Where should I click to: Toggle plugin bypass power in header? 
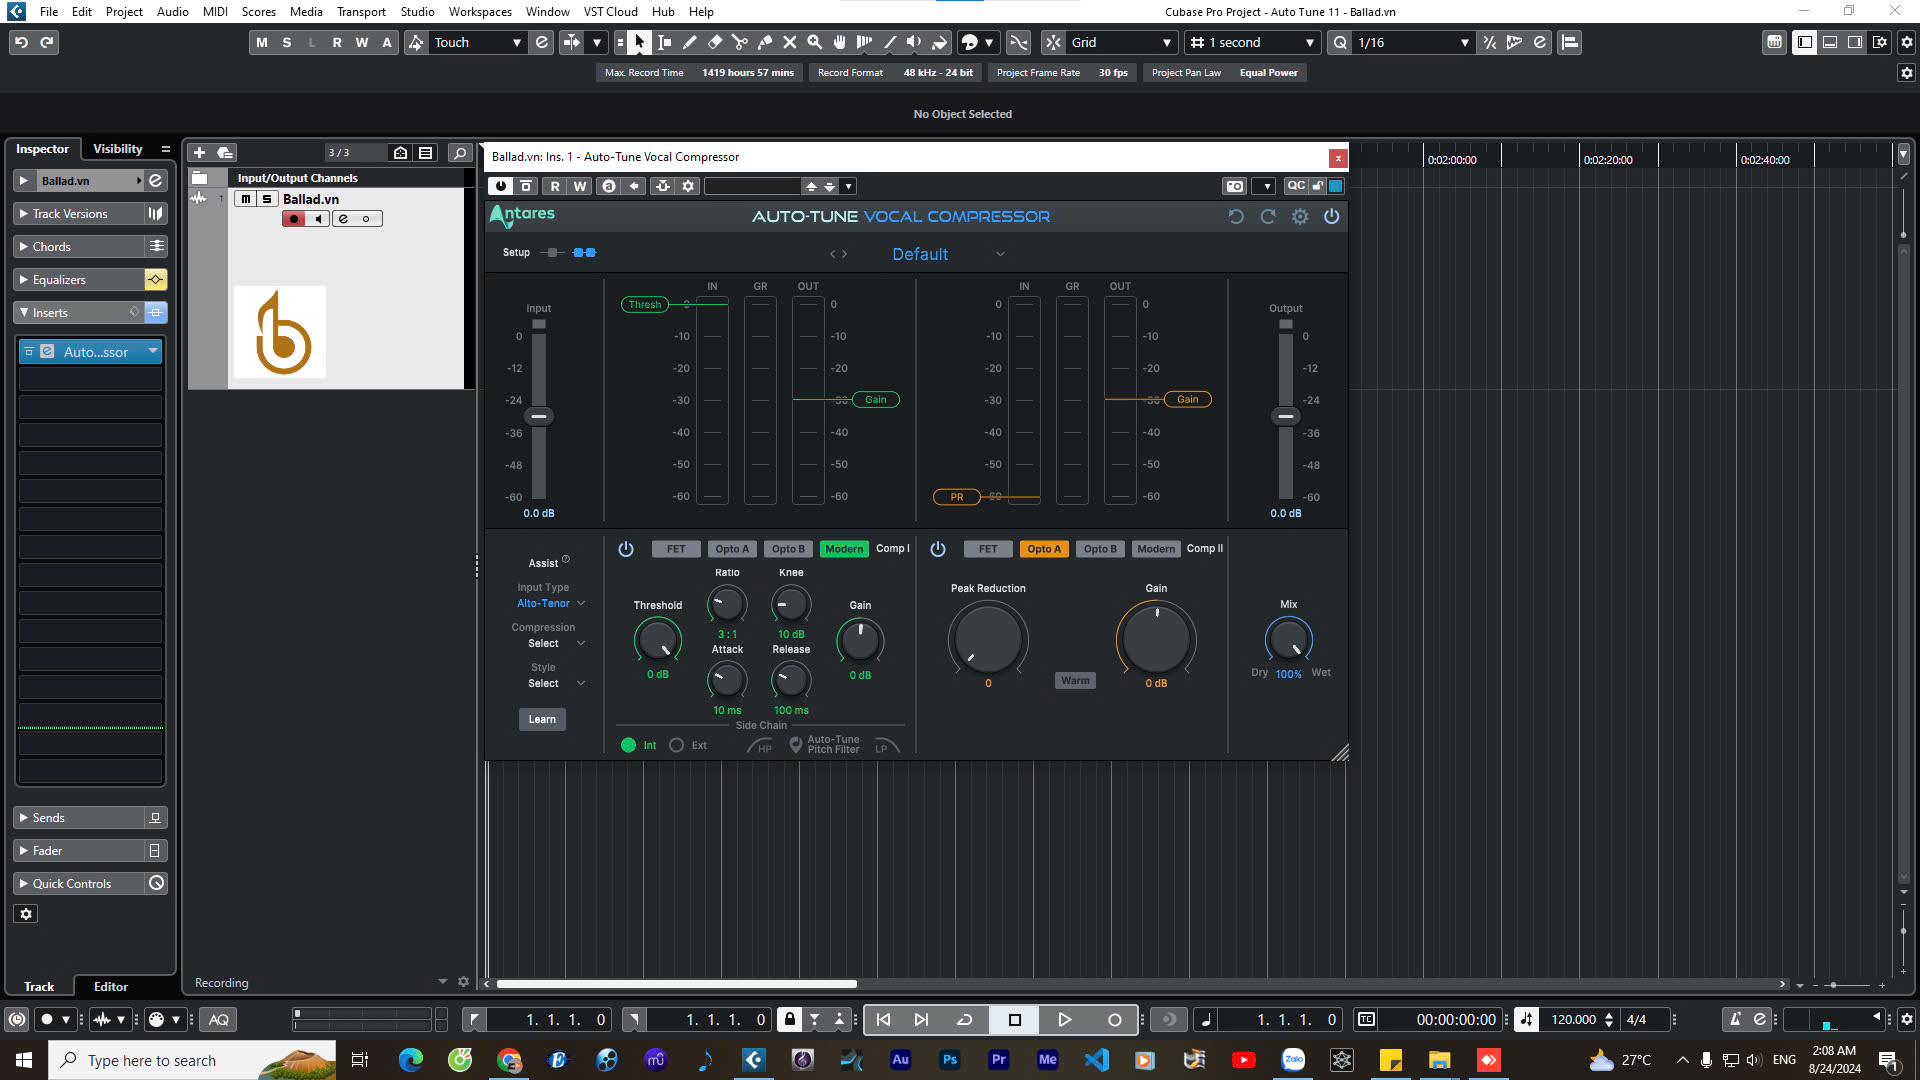(x=1331, y=216)
